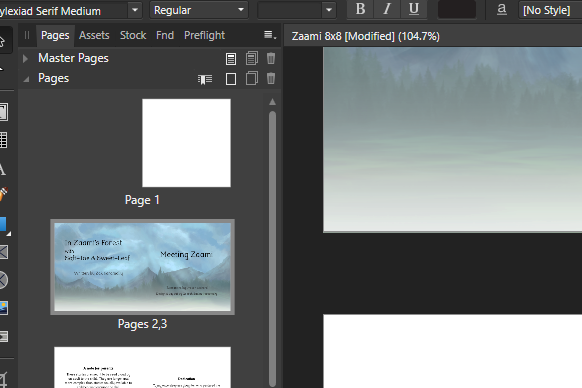Delete master page with trash icon
Image resolution: width=582 pixels, height=388 pixels.
point(271,58)
